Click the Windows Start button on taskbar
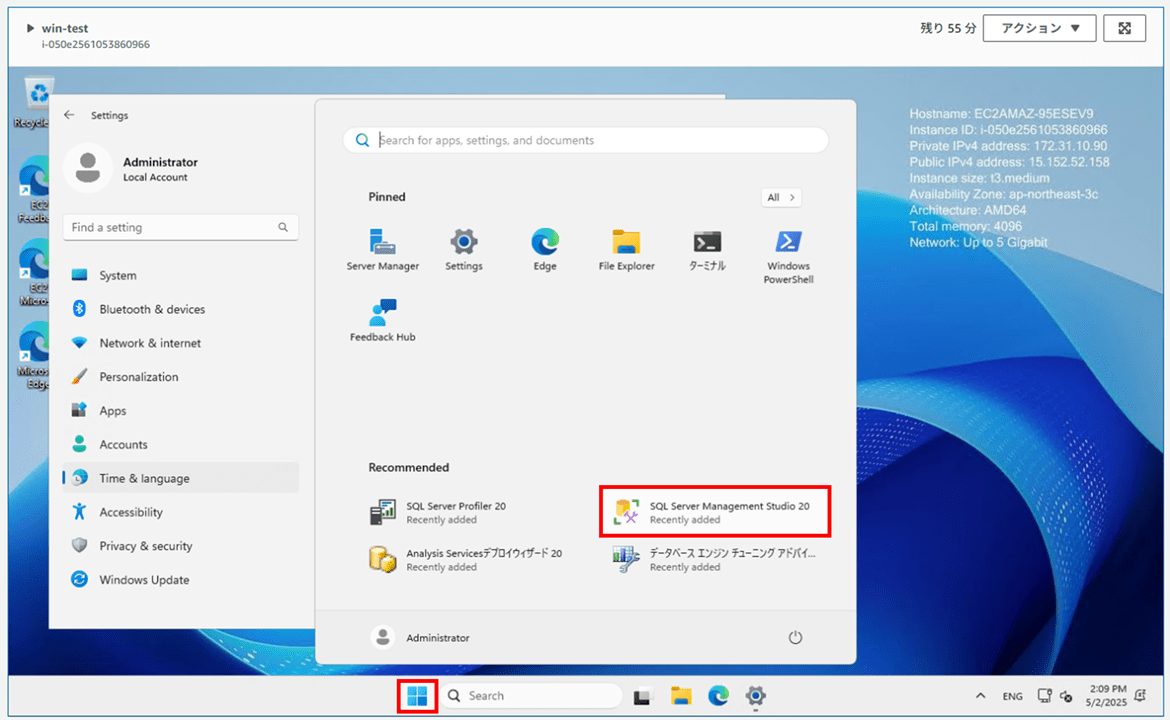This screenshot has width=1170, height=720. coord(417,696)
